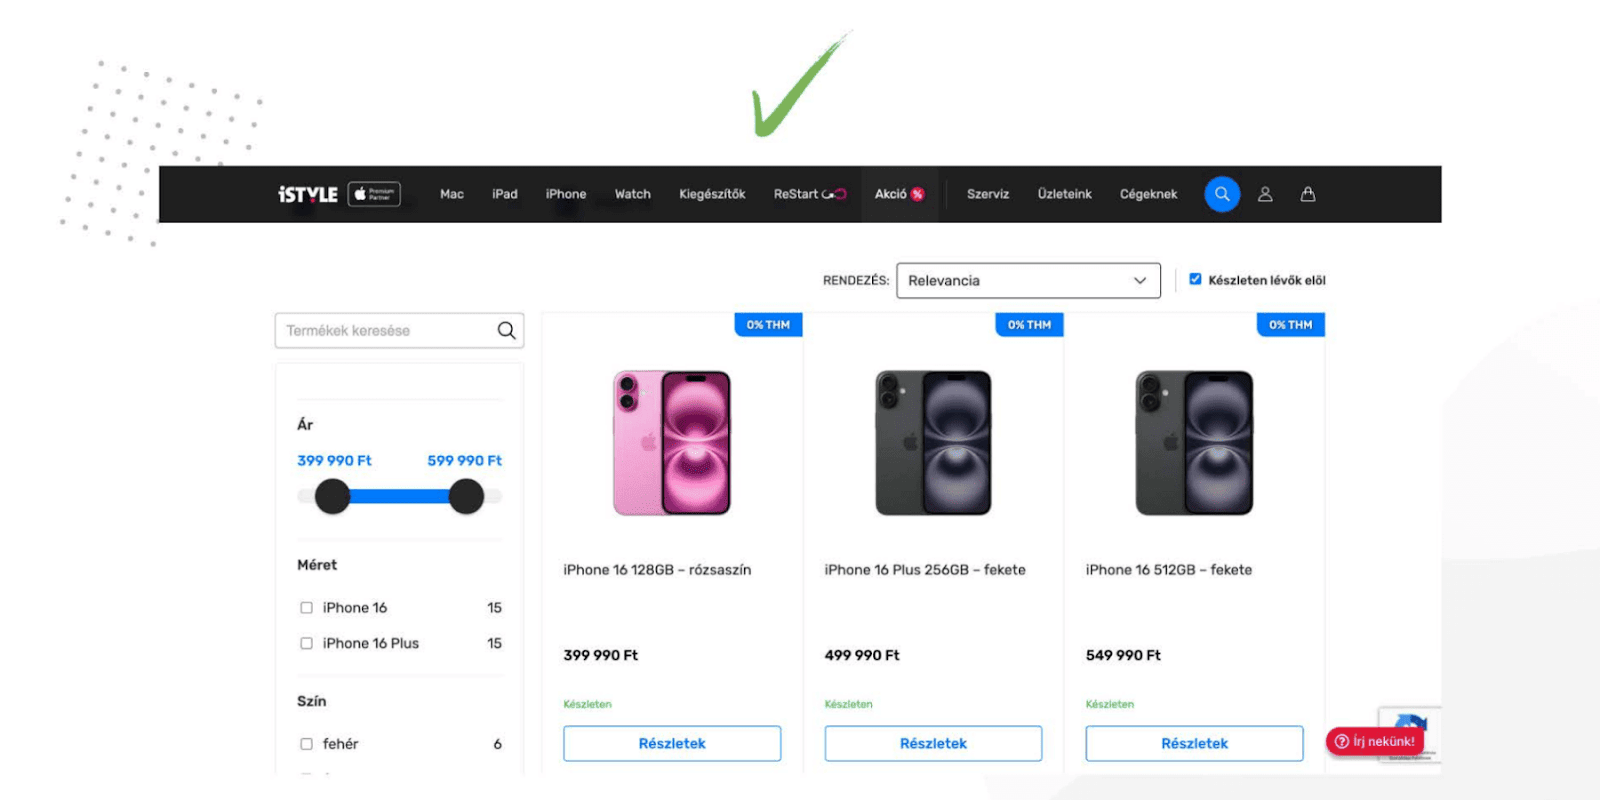Click the Termékek keresése input field
Screen dimensions: 1600x800
click(387, 330)
